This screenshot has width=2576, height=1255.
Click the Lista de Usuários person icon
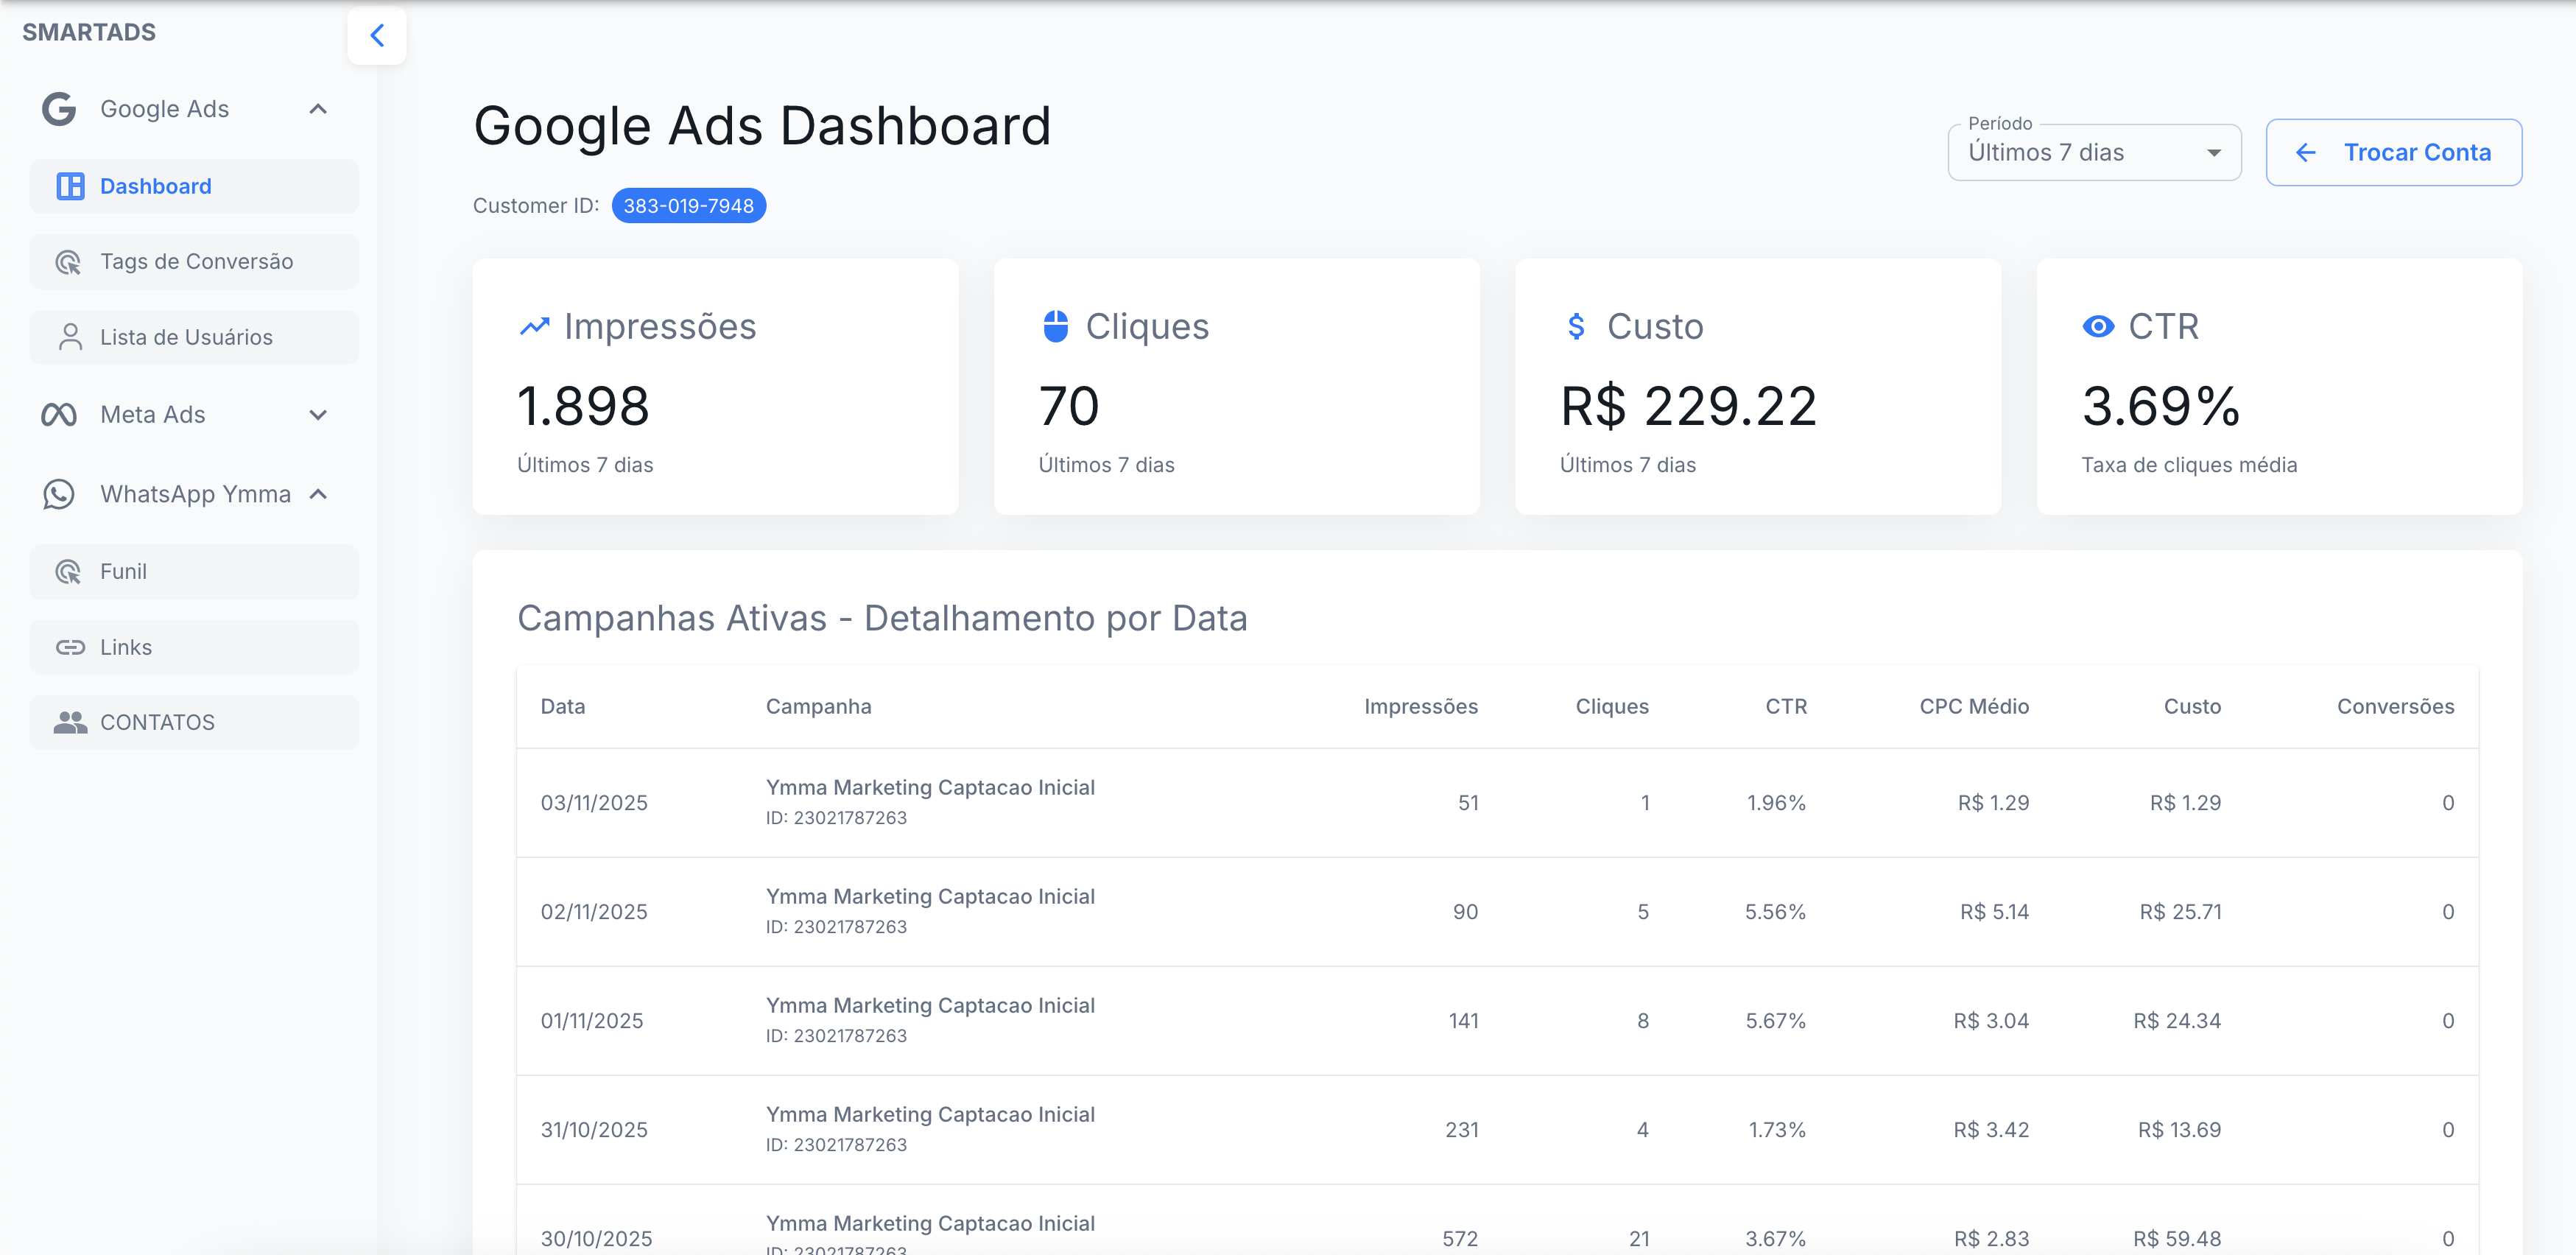(69, 337)
